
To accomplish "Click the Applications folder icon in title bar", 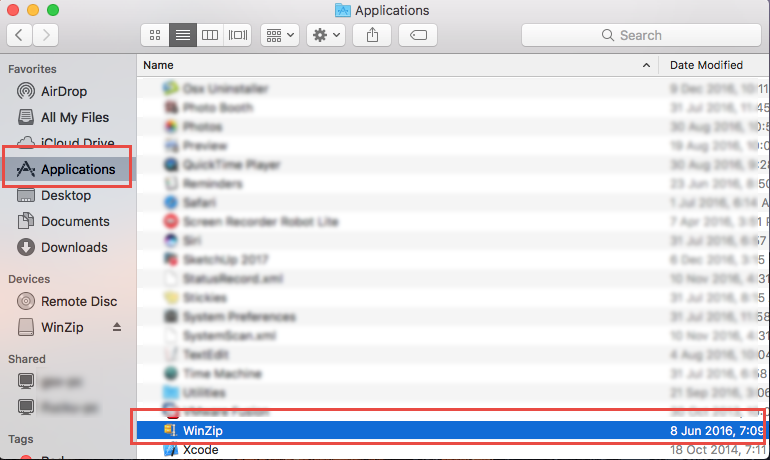I will click(342, 10).
